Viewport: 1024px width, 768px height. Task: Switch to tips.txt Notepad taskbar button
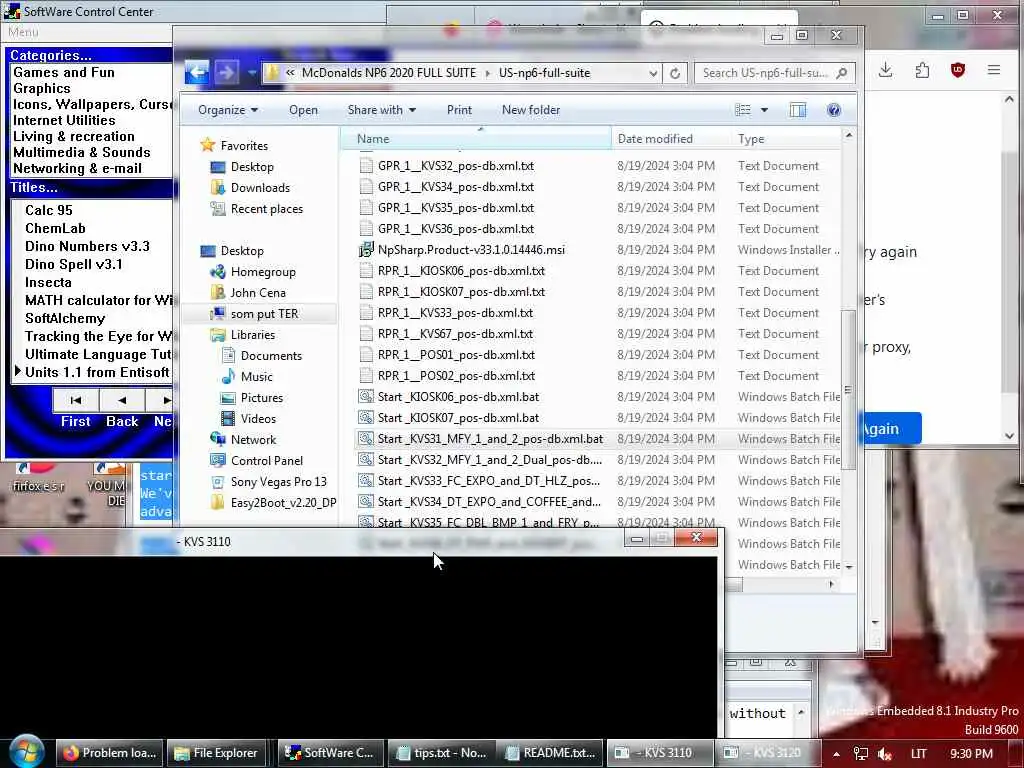[x=441, y=753]
